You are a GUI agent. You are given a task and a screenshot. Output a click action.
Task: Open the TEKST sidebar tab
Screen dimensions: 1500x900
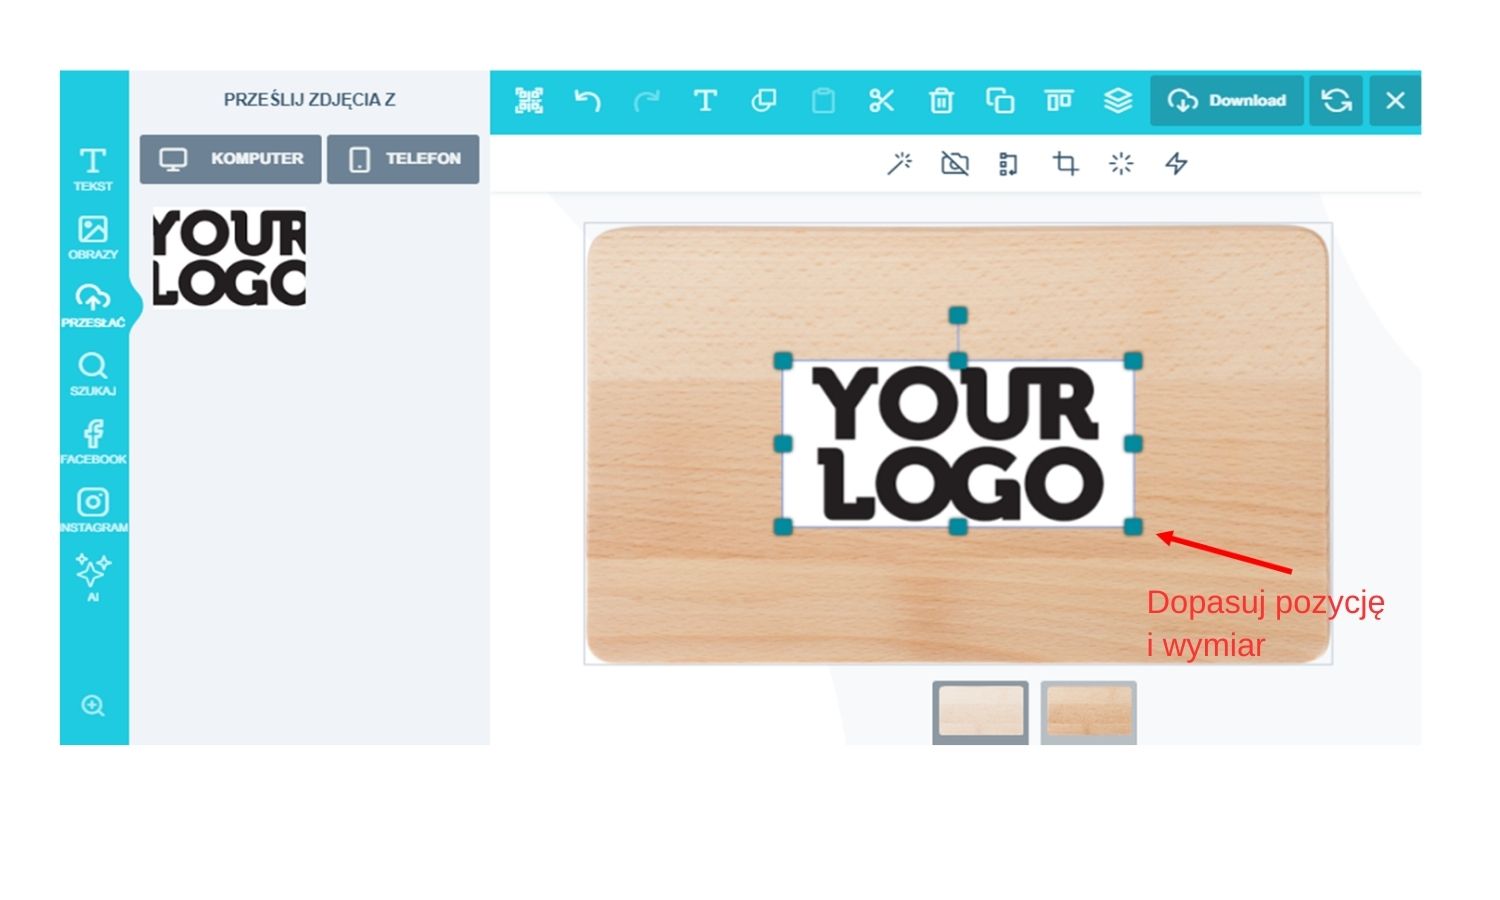[93, 169]
